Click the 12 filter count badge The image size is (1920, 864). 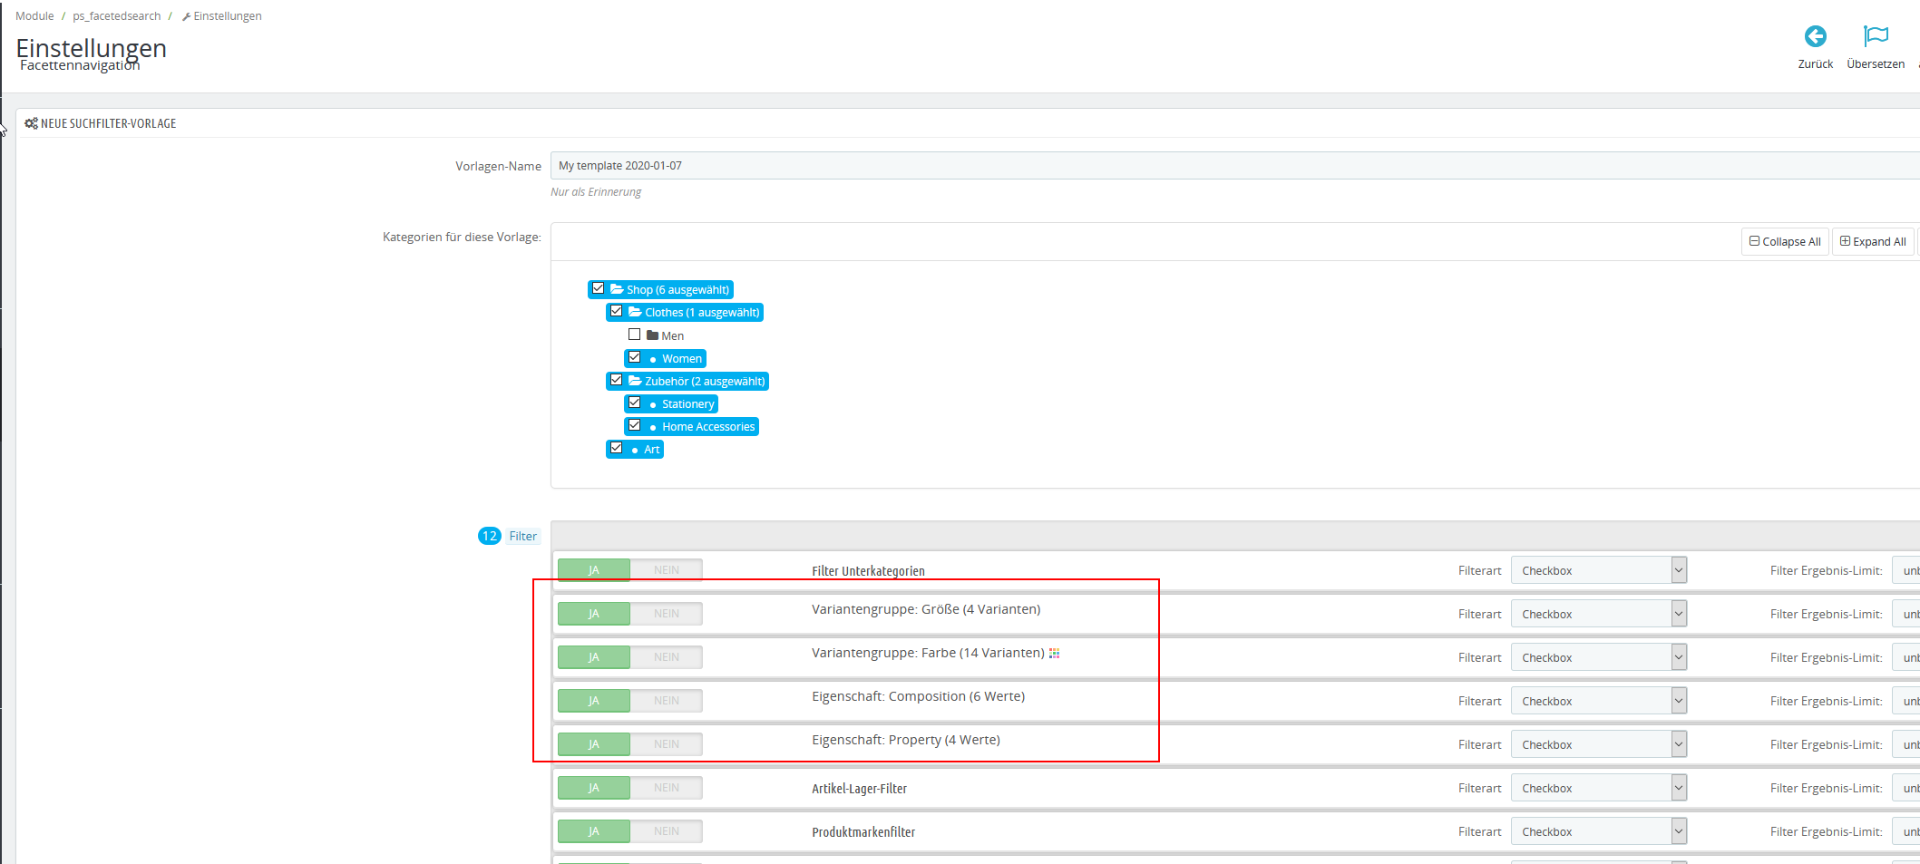coord(489,536)
